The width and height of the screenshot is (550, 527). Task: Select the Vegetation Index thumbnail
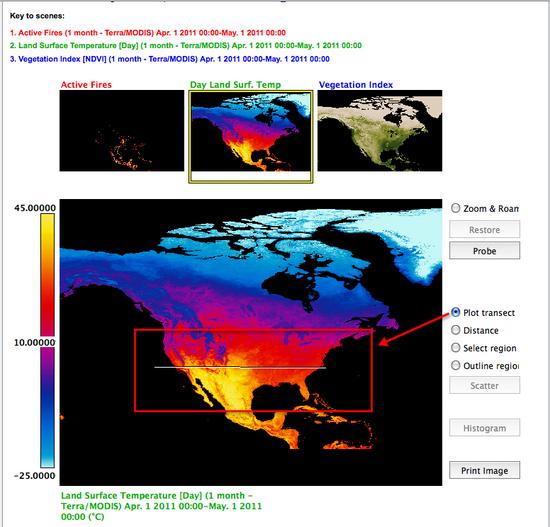tap(380, 131)
